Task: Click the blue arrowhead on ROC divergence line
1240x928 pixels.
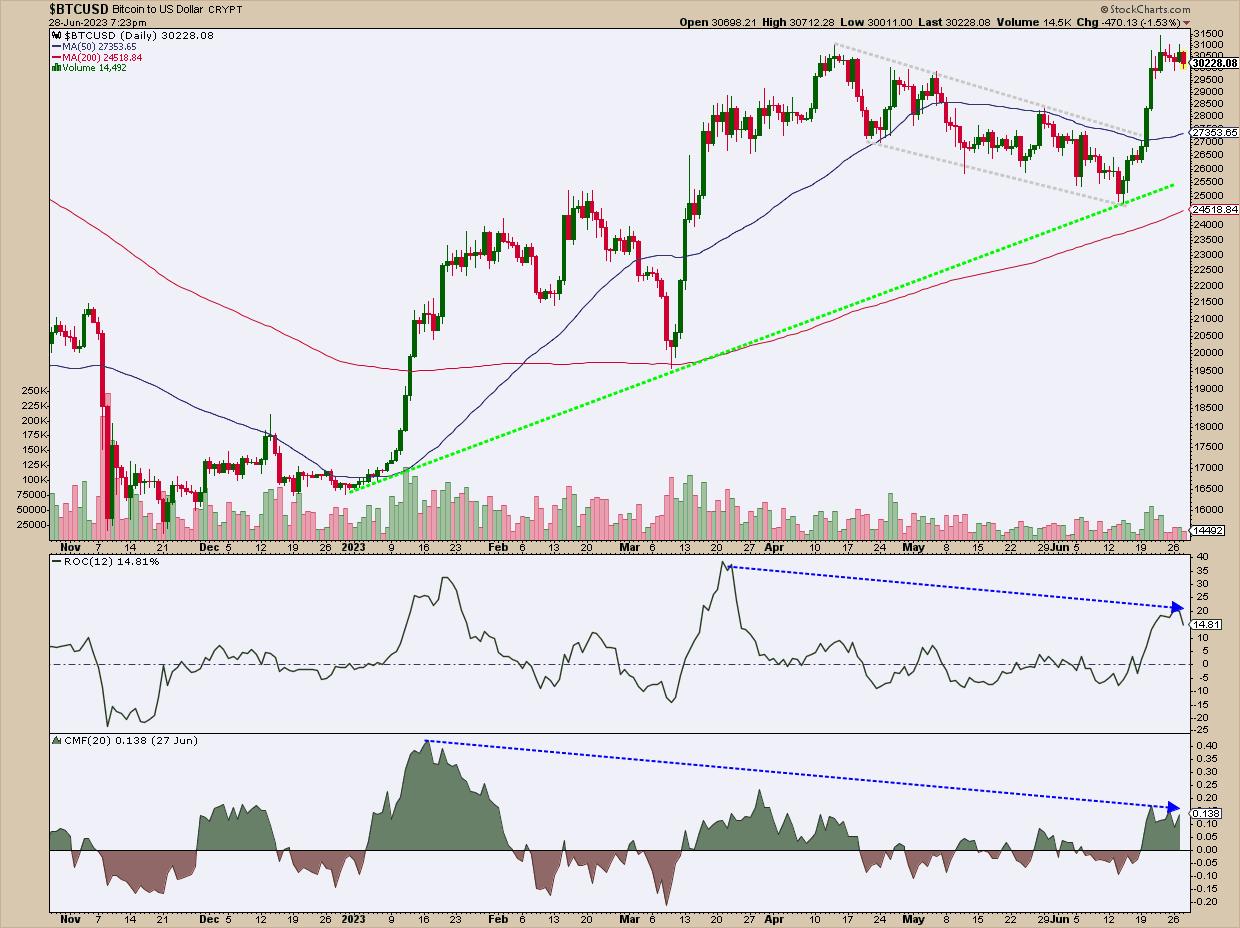Action: (1177, 607)
